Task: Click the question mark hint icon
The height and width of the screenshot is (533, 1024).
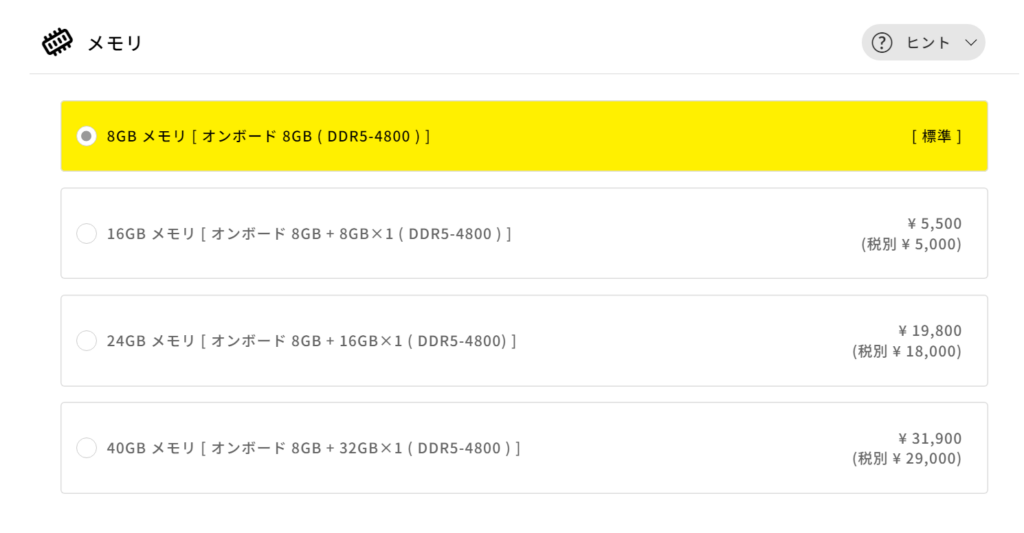Action: [x=882, y=42]
